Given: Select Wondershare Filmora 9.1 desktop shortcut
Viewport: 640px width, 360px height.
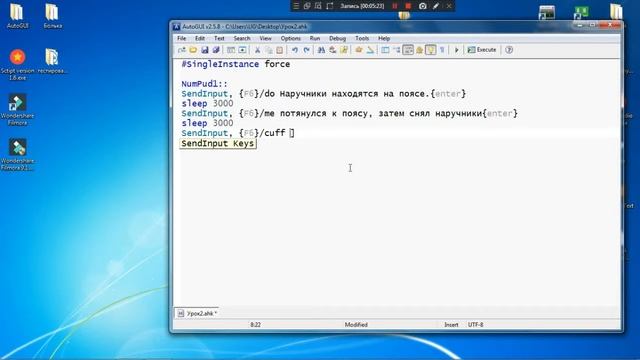Looking at the screenshot, I should click(x=18, y=154).
